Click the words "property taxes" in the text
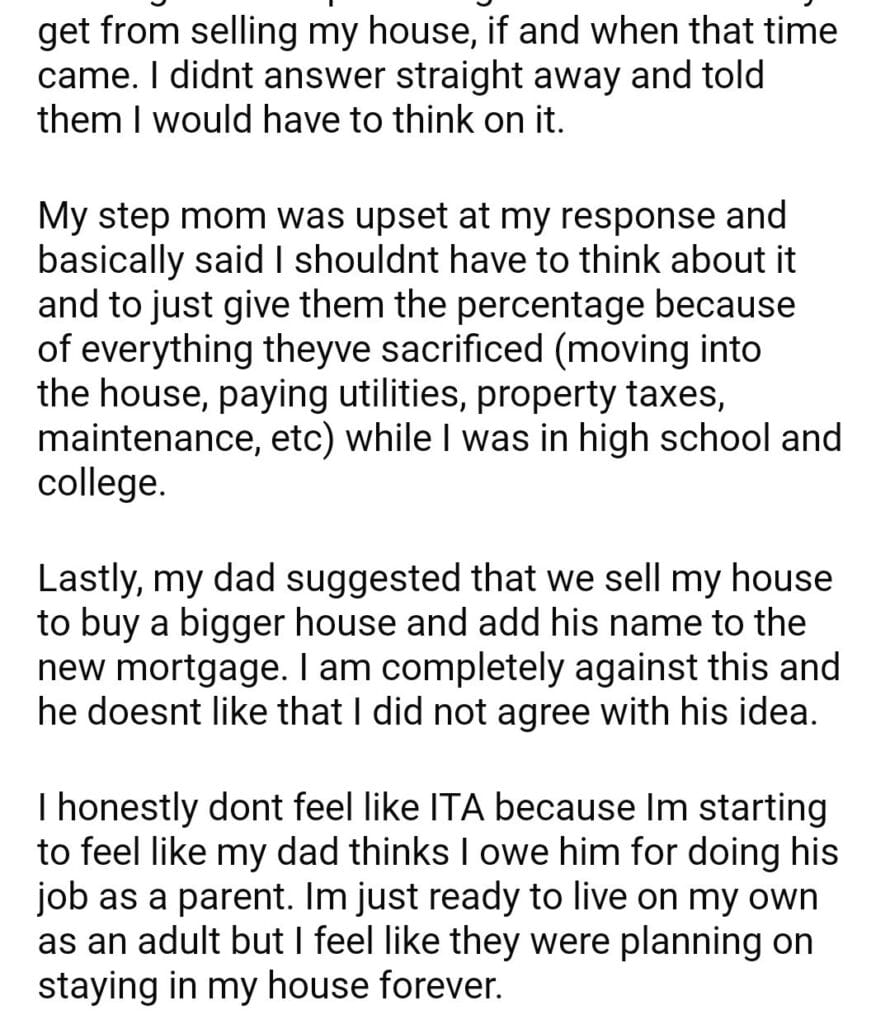 [598, 394]
